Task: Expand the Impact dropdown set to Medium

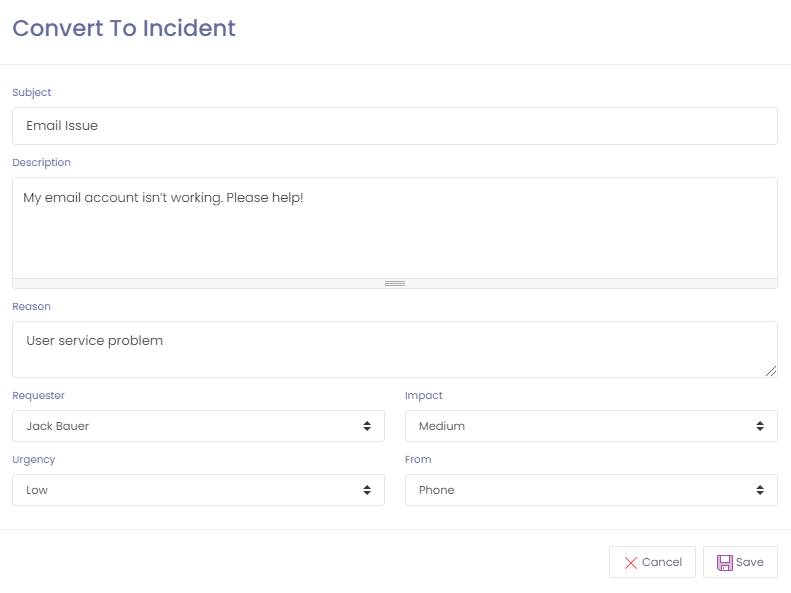Action: pos(590,426)
